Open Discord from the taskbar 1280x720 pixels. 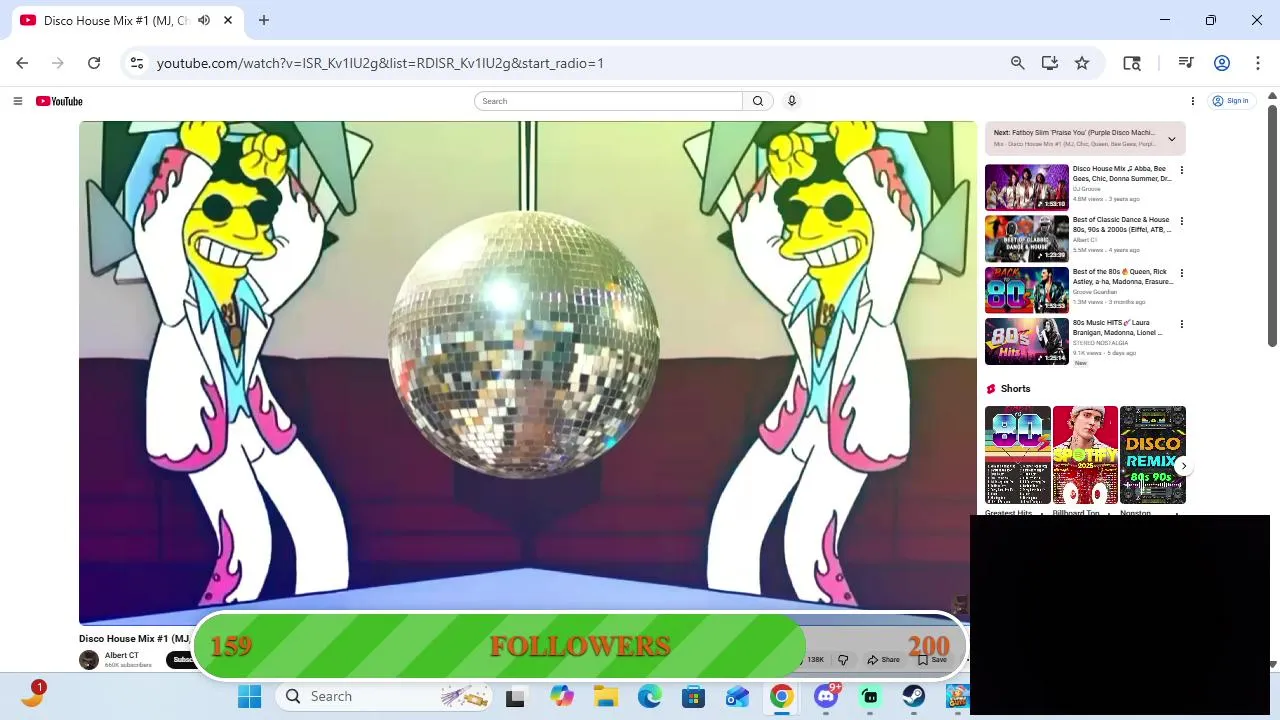tap(826, 696)
